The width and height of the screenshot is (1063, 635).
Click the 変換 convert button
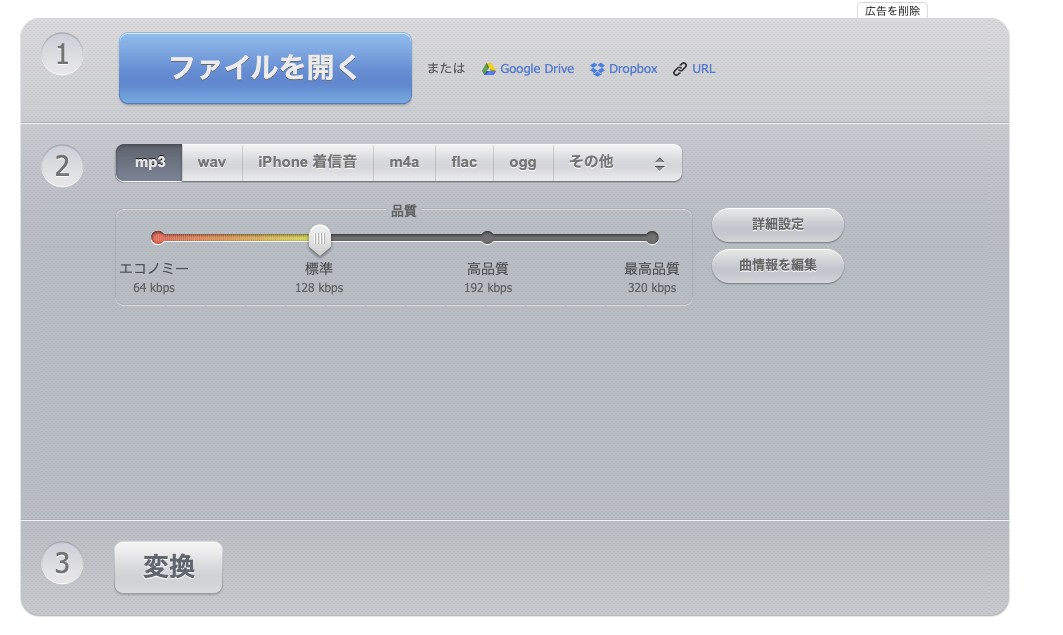[169, 567]
